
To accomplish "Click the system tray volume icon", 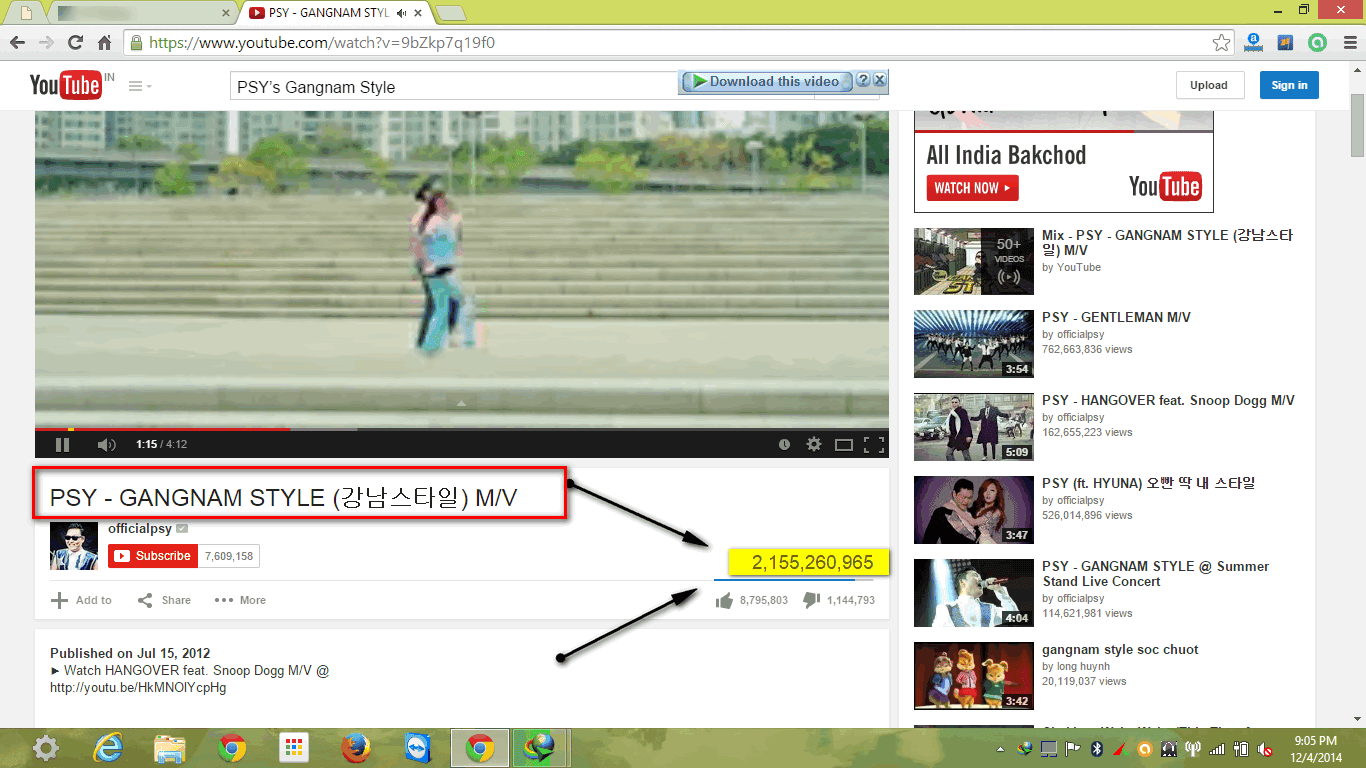I will 1265,748.
